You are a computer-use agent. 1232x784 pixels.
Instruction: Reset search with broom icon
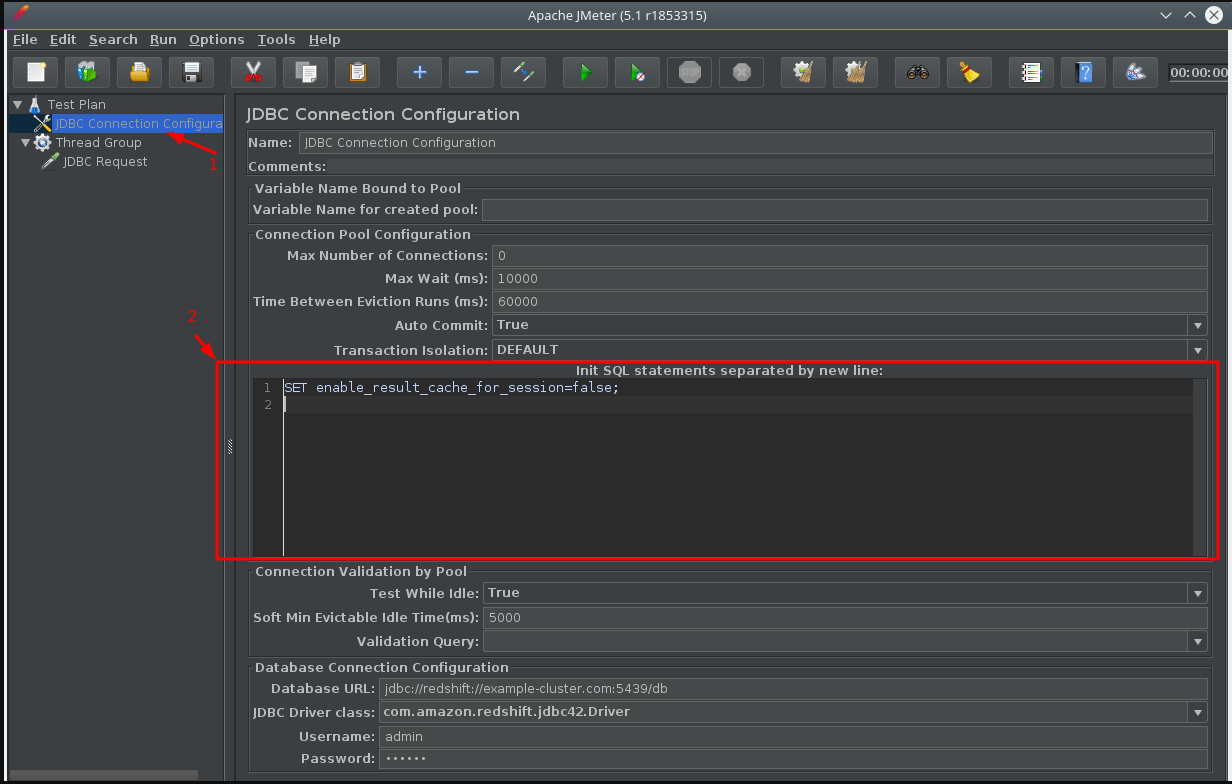[969, 72]
